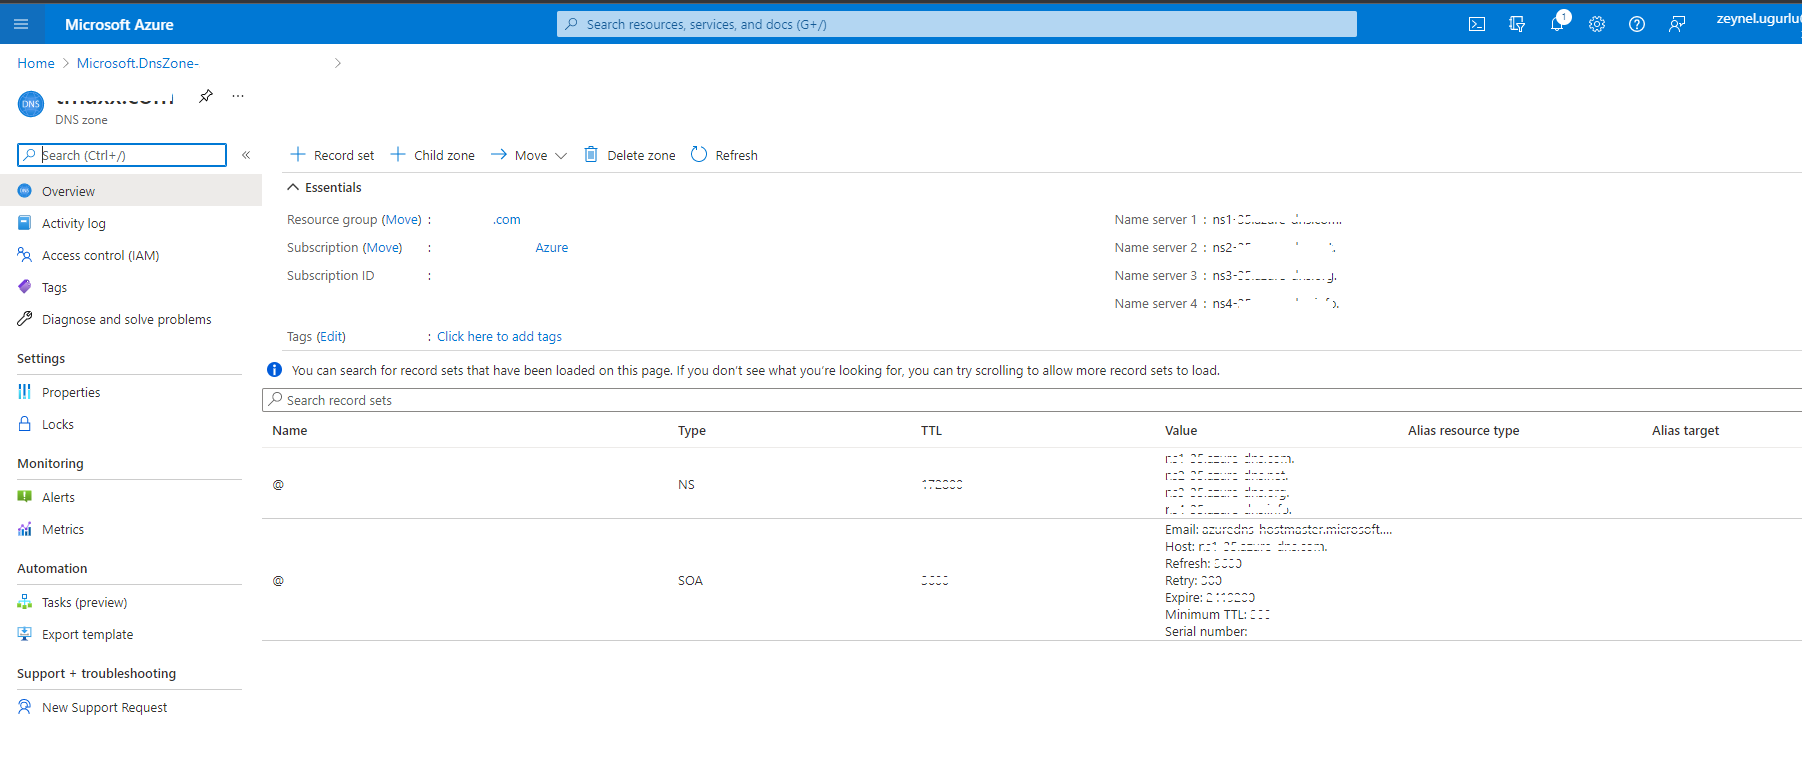The height and width of the screenshot is (770, 1802).
Task: Select the Name server 1 label
Action: click(x=1155, y=219)
